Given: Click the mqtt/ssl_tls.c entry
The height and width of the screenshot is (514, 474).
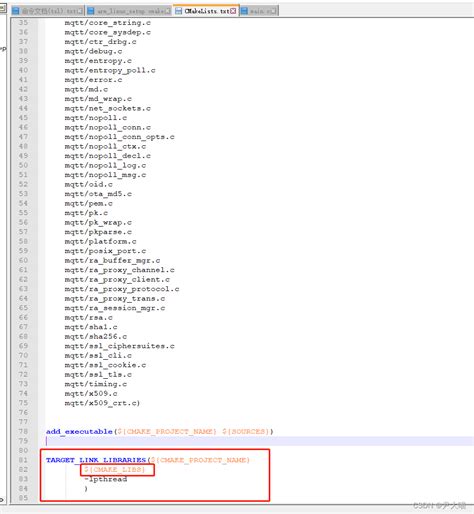Looking at the screenshot, I should pyautogui.click(x=98, y=374).
